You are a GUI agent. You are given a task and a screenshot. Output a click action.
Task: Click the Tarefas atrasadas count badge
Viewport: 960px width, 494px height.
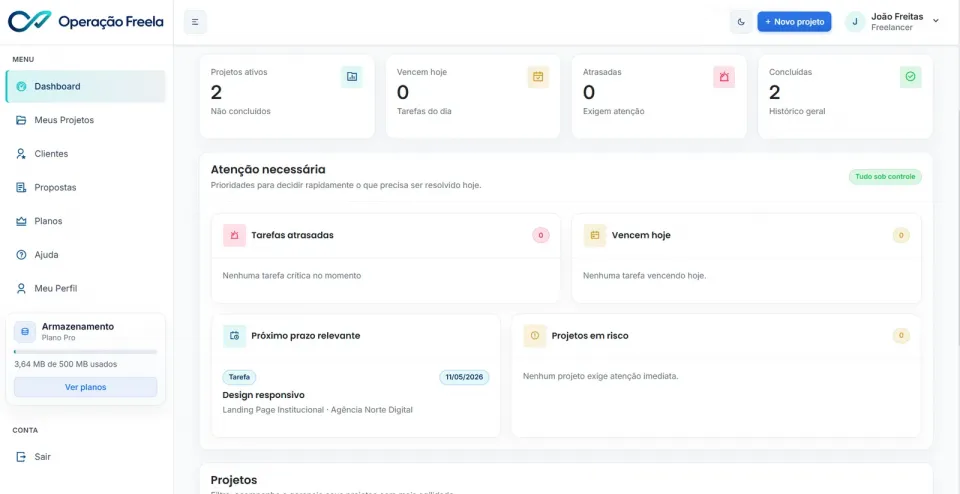[541, 235]
